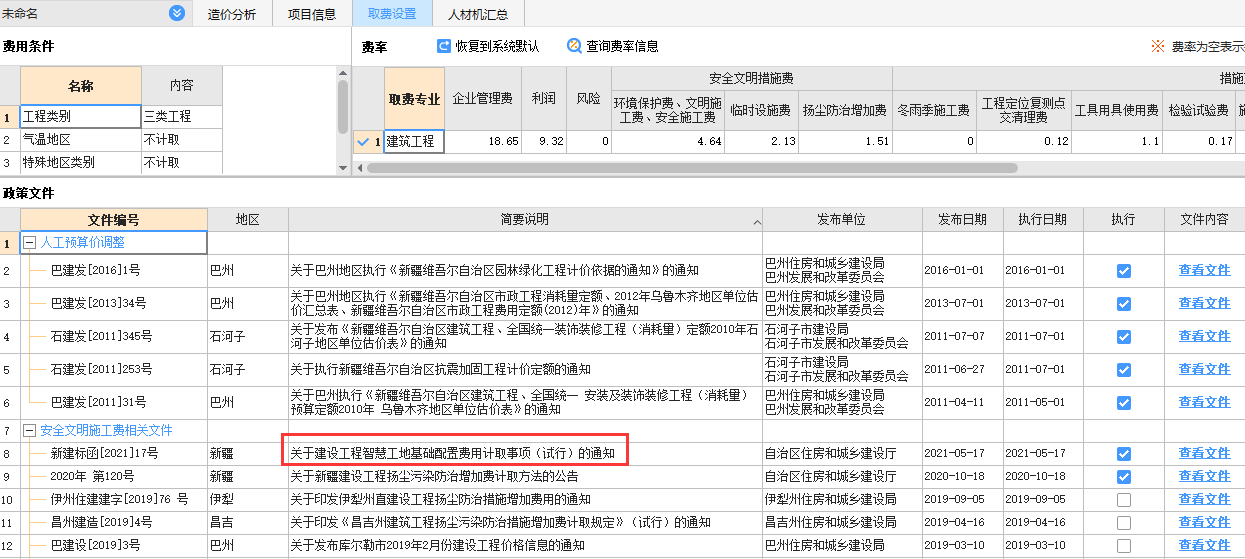Open the 未命名 project dropdown arrow
This screenshot has height=559, width=1245.
[x=177, y=13]
